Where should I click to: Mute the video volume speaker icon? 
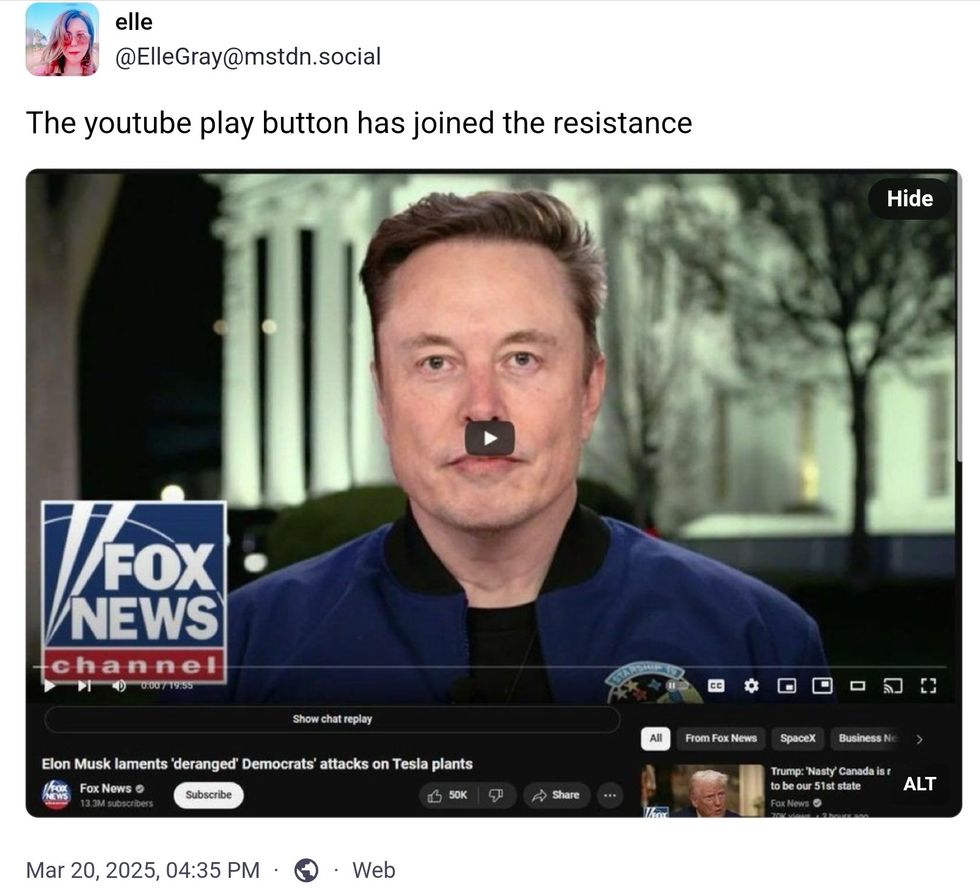tap(119, 686)
